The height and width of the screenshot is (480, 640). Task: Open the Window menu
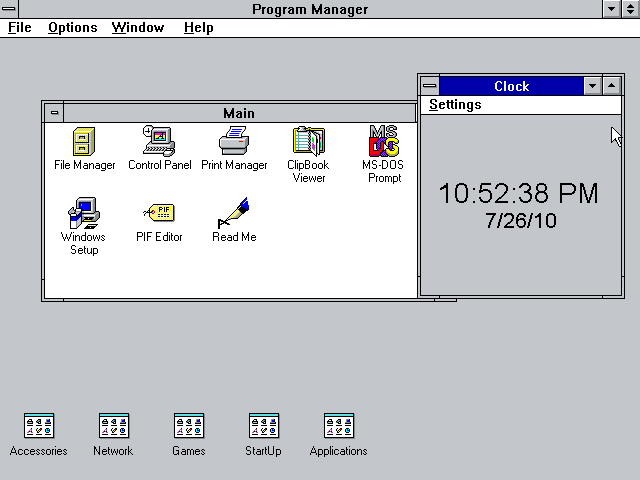(138, 28)
